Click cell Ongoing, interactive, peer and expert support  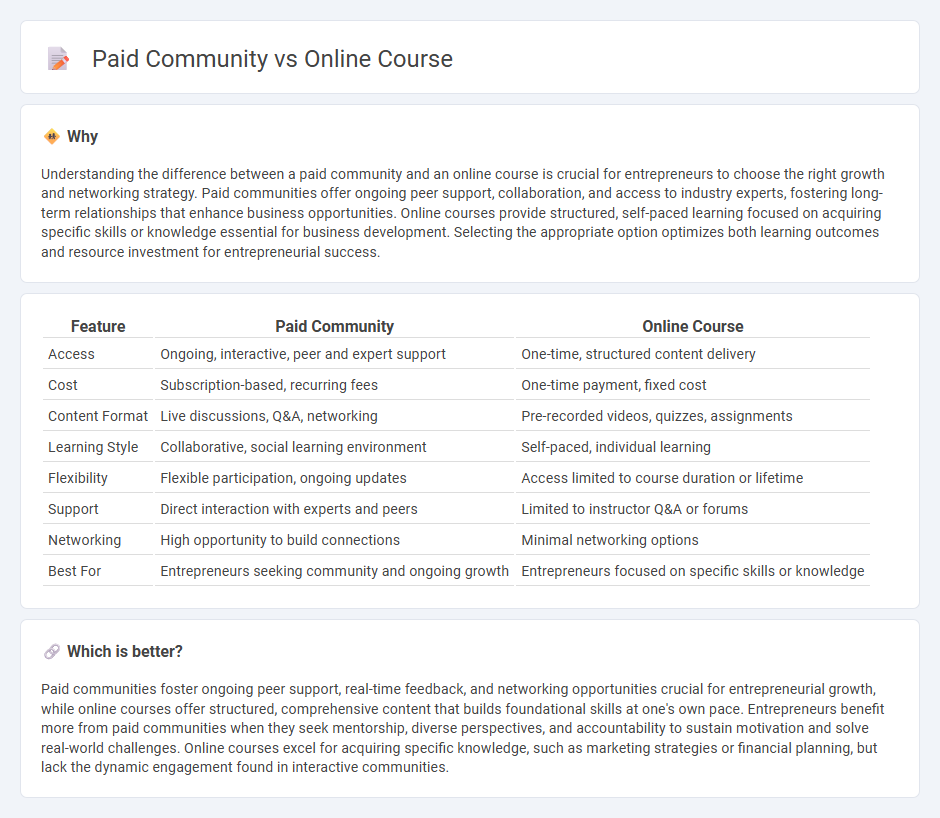point(335,354)
